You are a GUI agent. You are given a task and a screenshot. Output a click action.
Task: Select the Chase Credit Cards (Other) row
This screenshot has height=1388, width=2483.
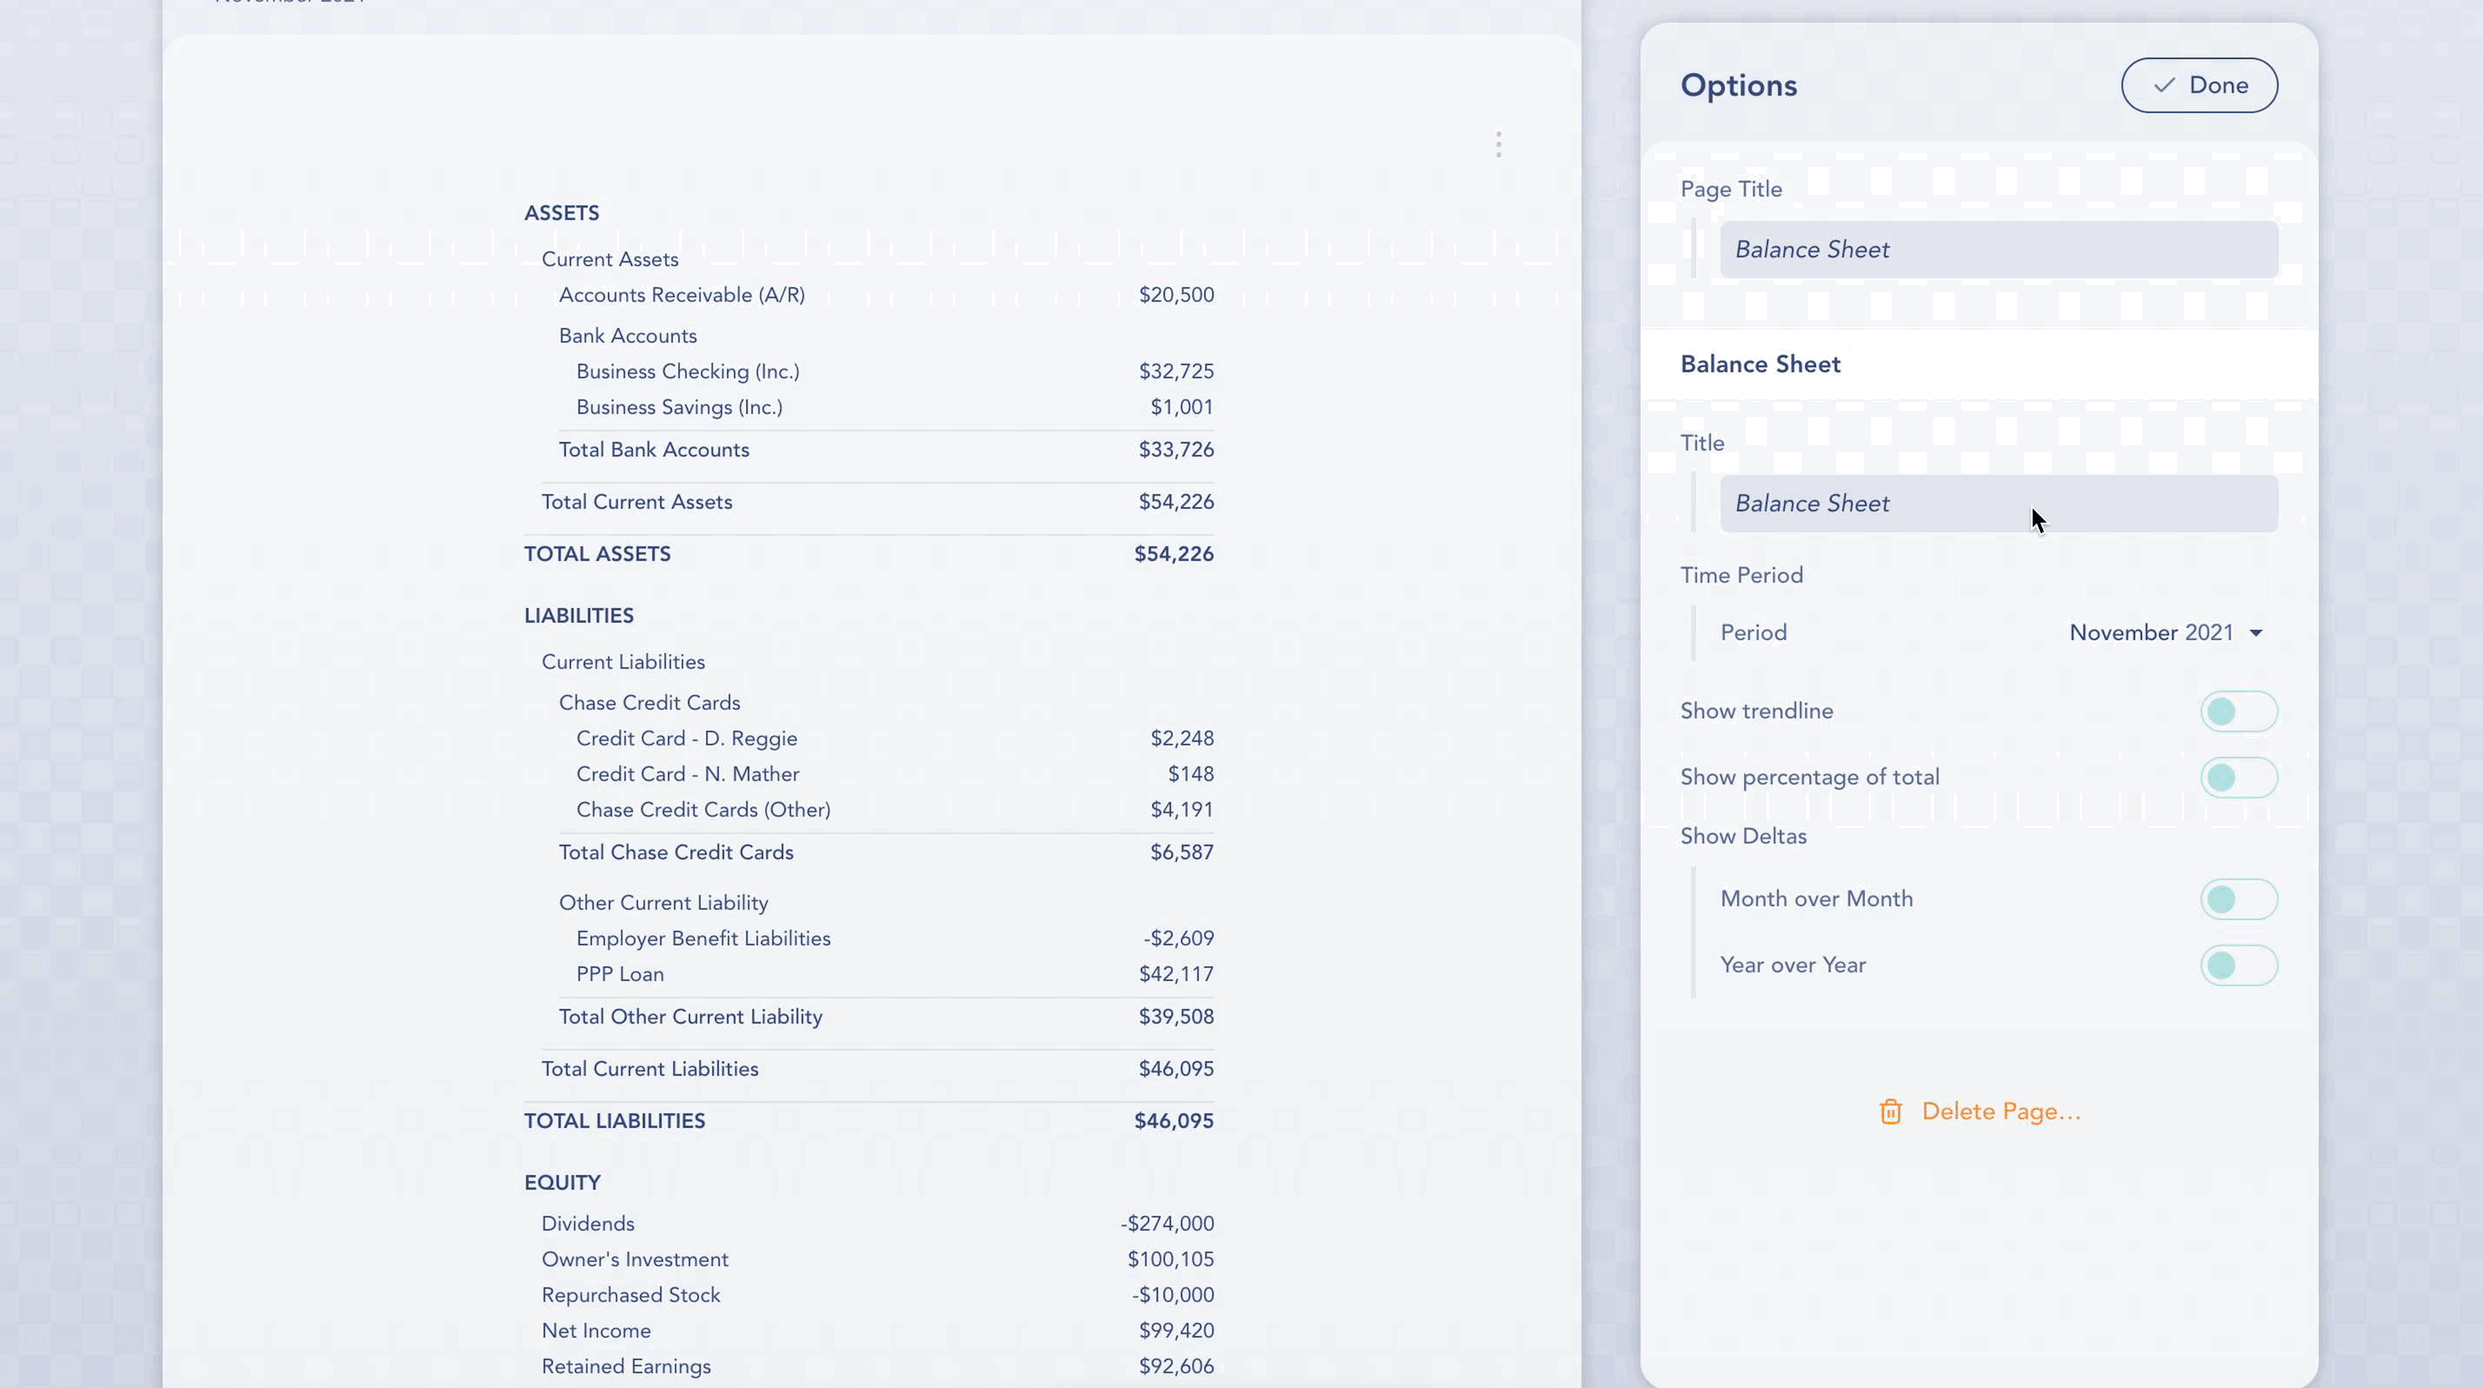coord(703,809)
